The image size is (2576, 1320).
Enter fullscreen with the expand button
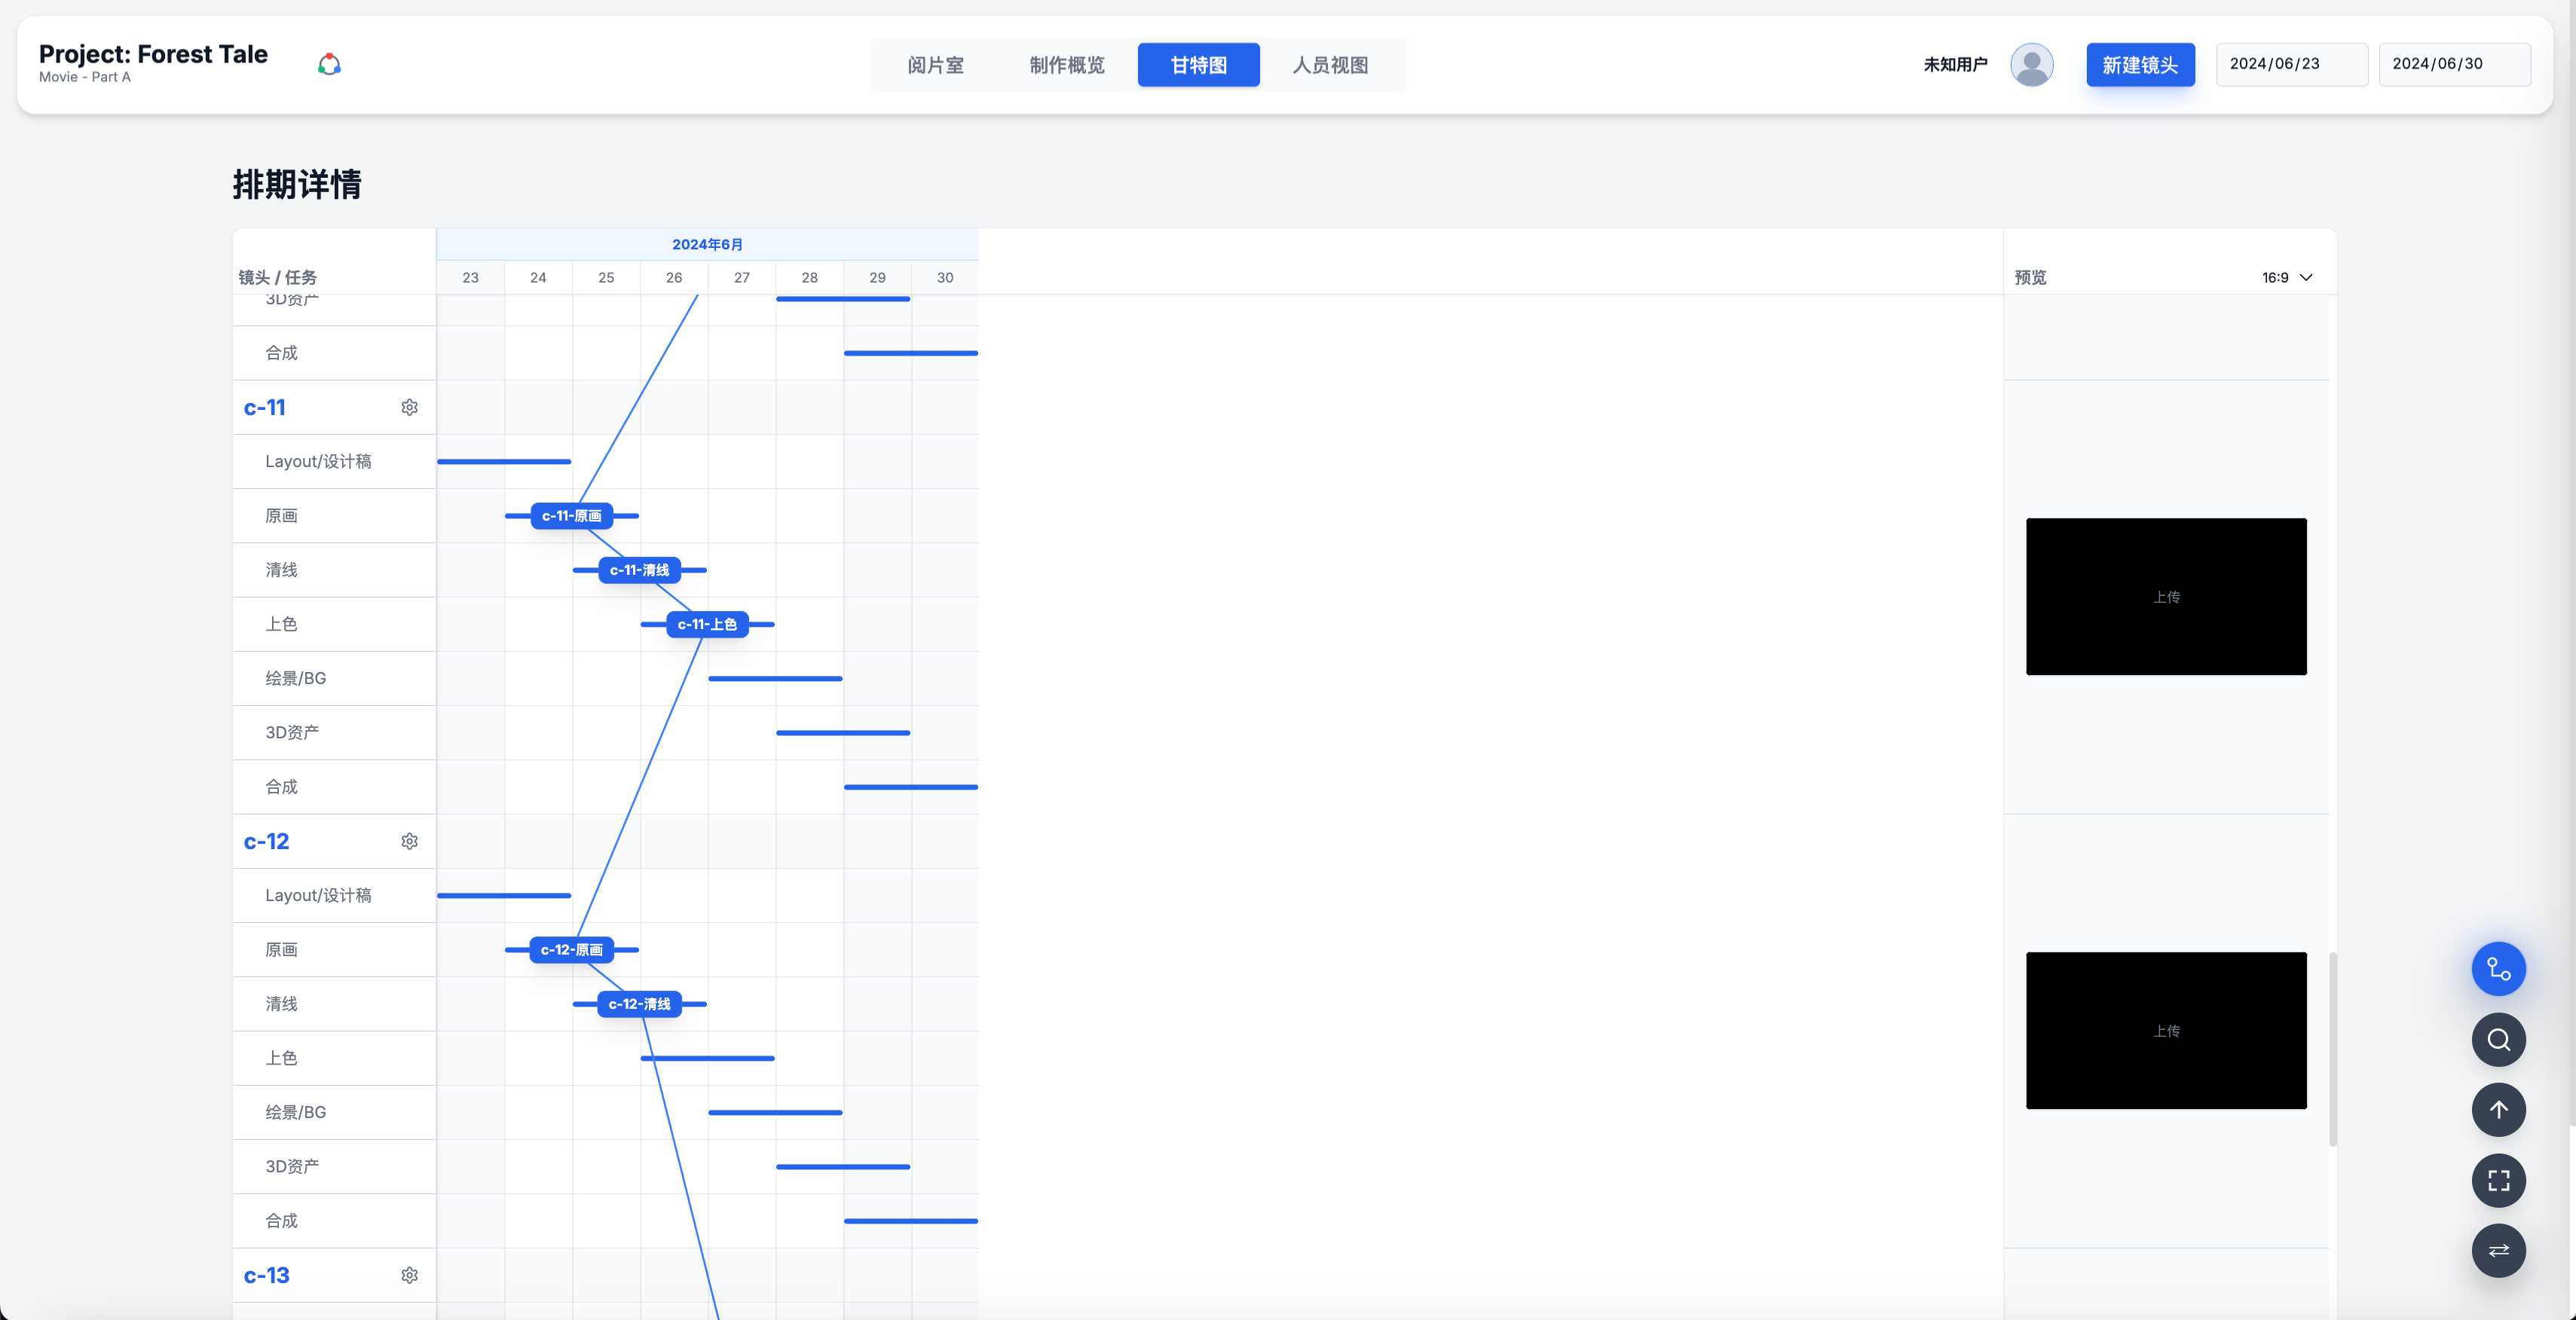(x=2498, y=1180)
